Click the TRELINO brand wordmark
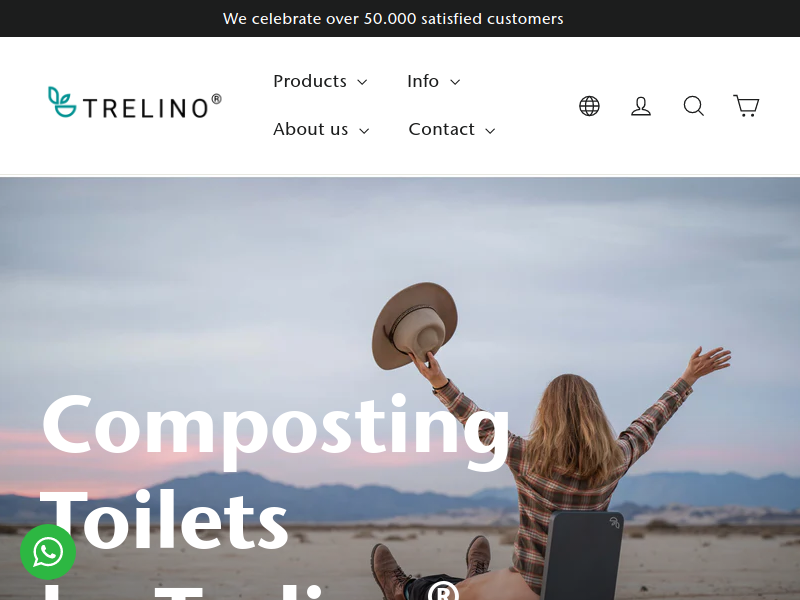The height and width of the screenshot is (600, 800). [146, 108]
